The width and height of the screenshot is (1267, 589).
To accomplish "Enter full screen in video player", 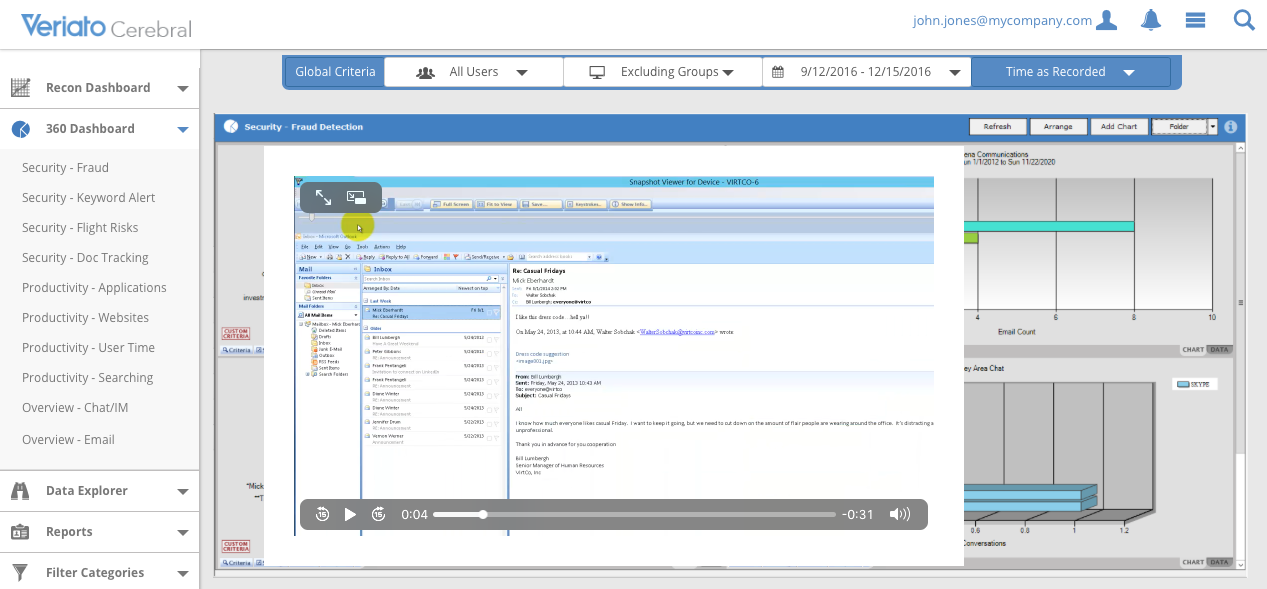I will (x=323, y=198).
